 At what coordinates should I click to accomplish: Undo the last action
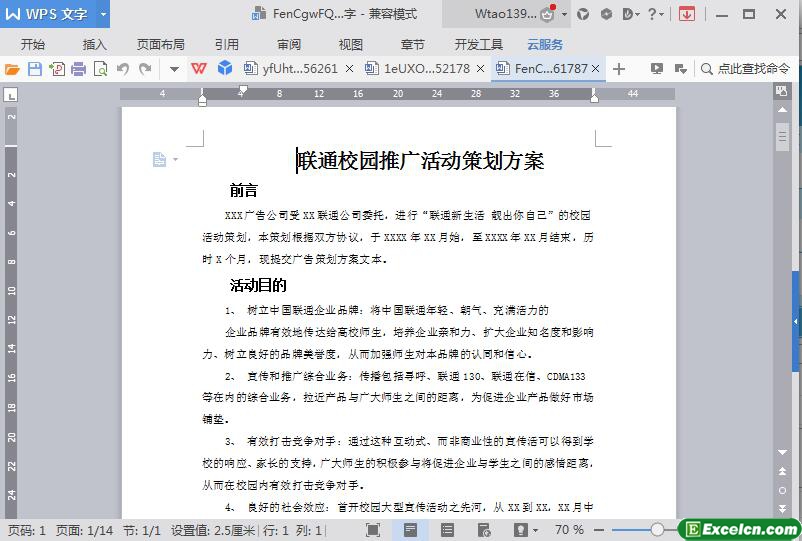coord(123,69)
